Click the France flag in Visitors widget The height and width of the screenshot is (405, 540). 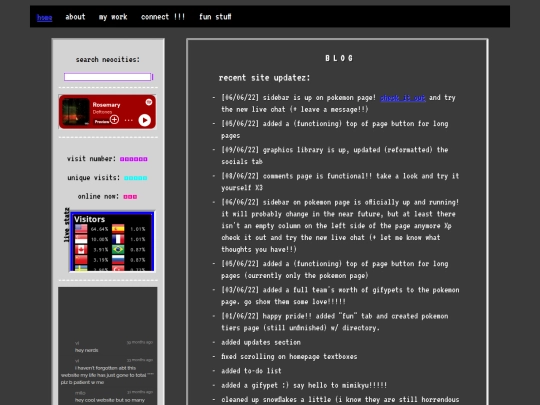click(118, 239)
